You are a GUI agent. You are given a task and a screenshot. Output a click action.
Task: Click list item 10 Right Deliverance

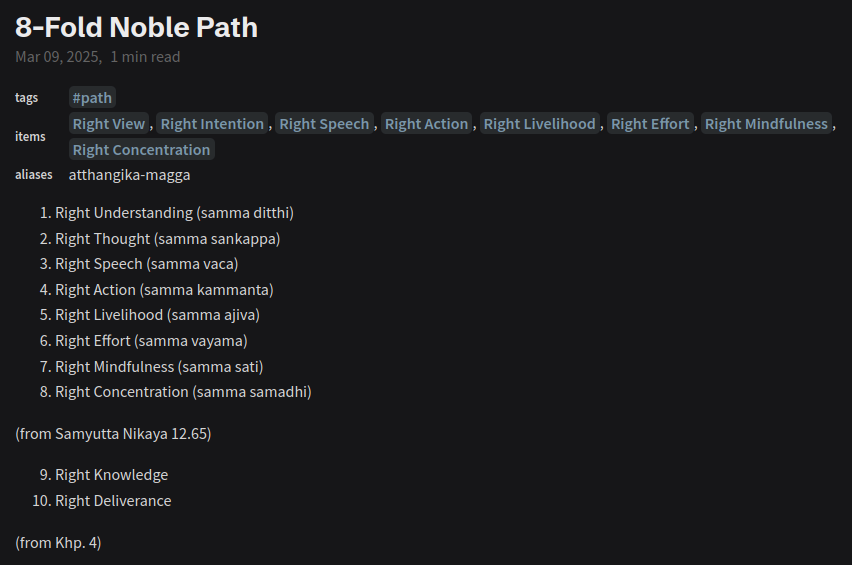[113, 501]
